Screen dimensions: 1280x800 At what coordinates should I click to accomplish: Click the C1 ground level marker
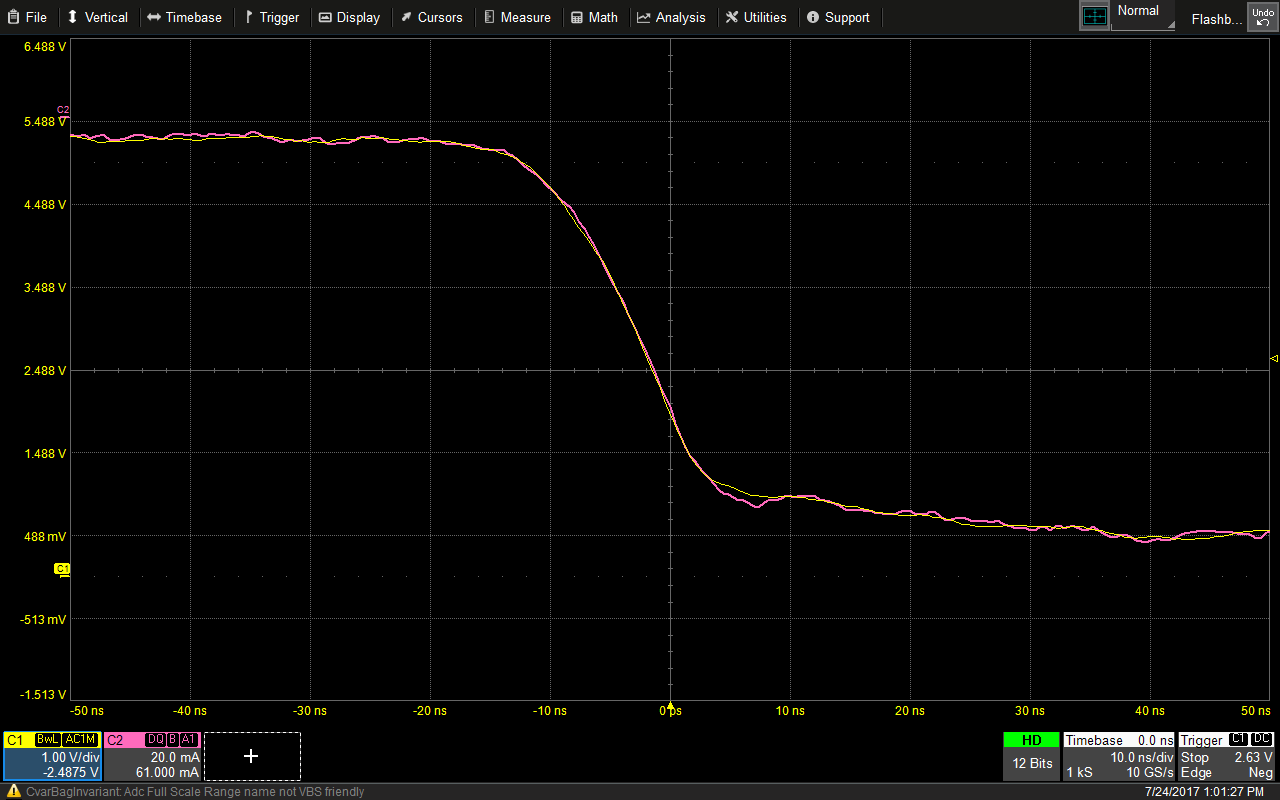(x=62, y=569)
